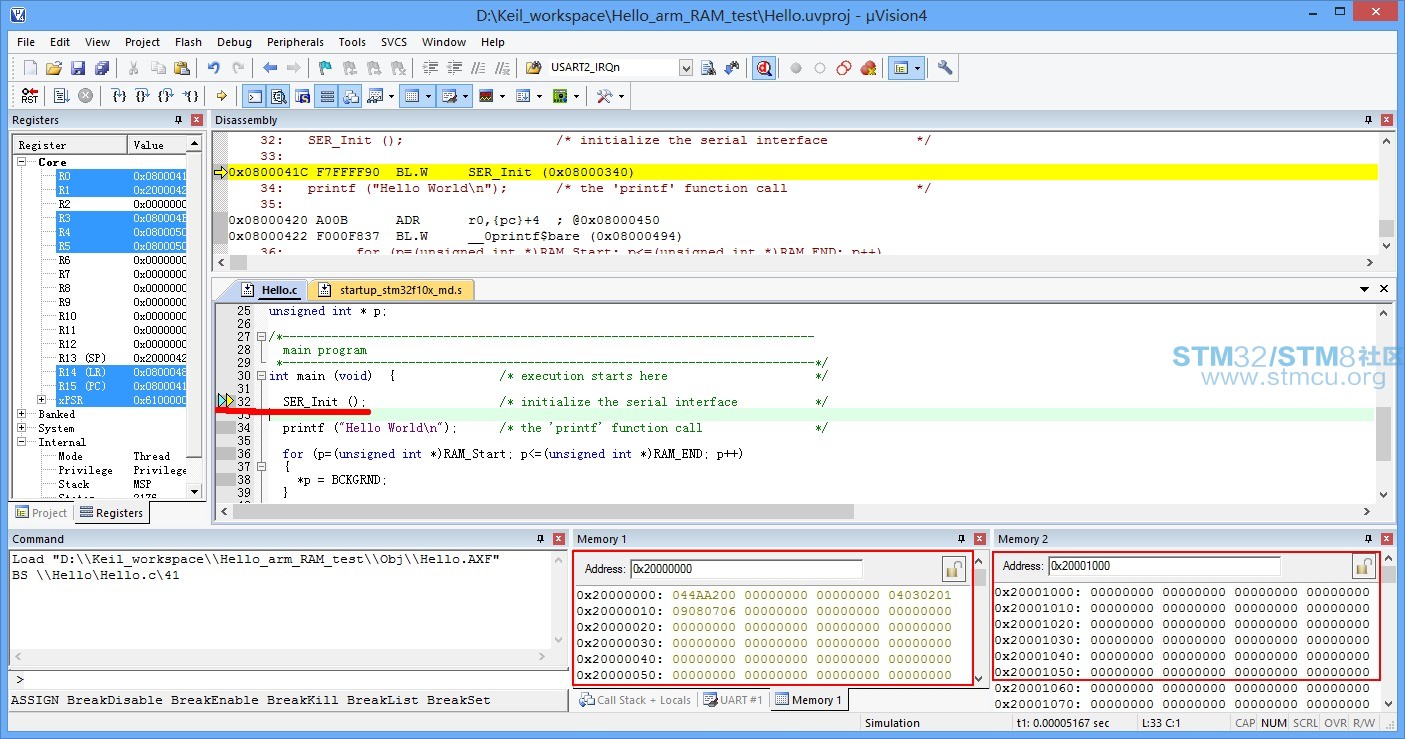Toggle autohide pin of Registers panel
This screenshot has width=1405, height=739.
(x=178, y=120)
